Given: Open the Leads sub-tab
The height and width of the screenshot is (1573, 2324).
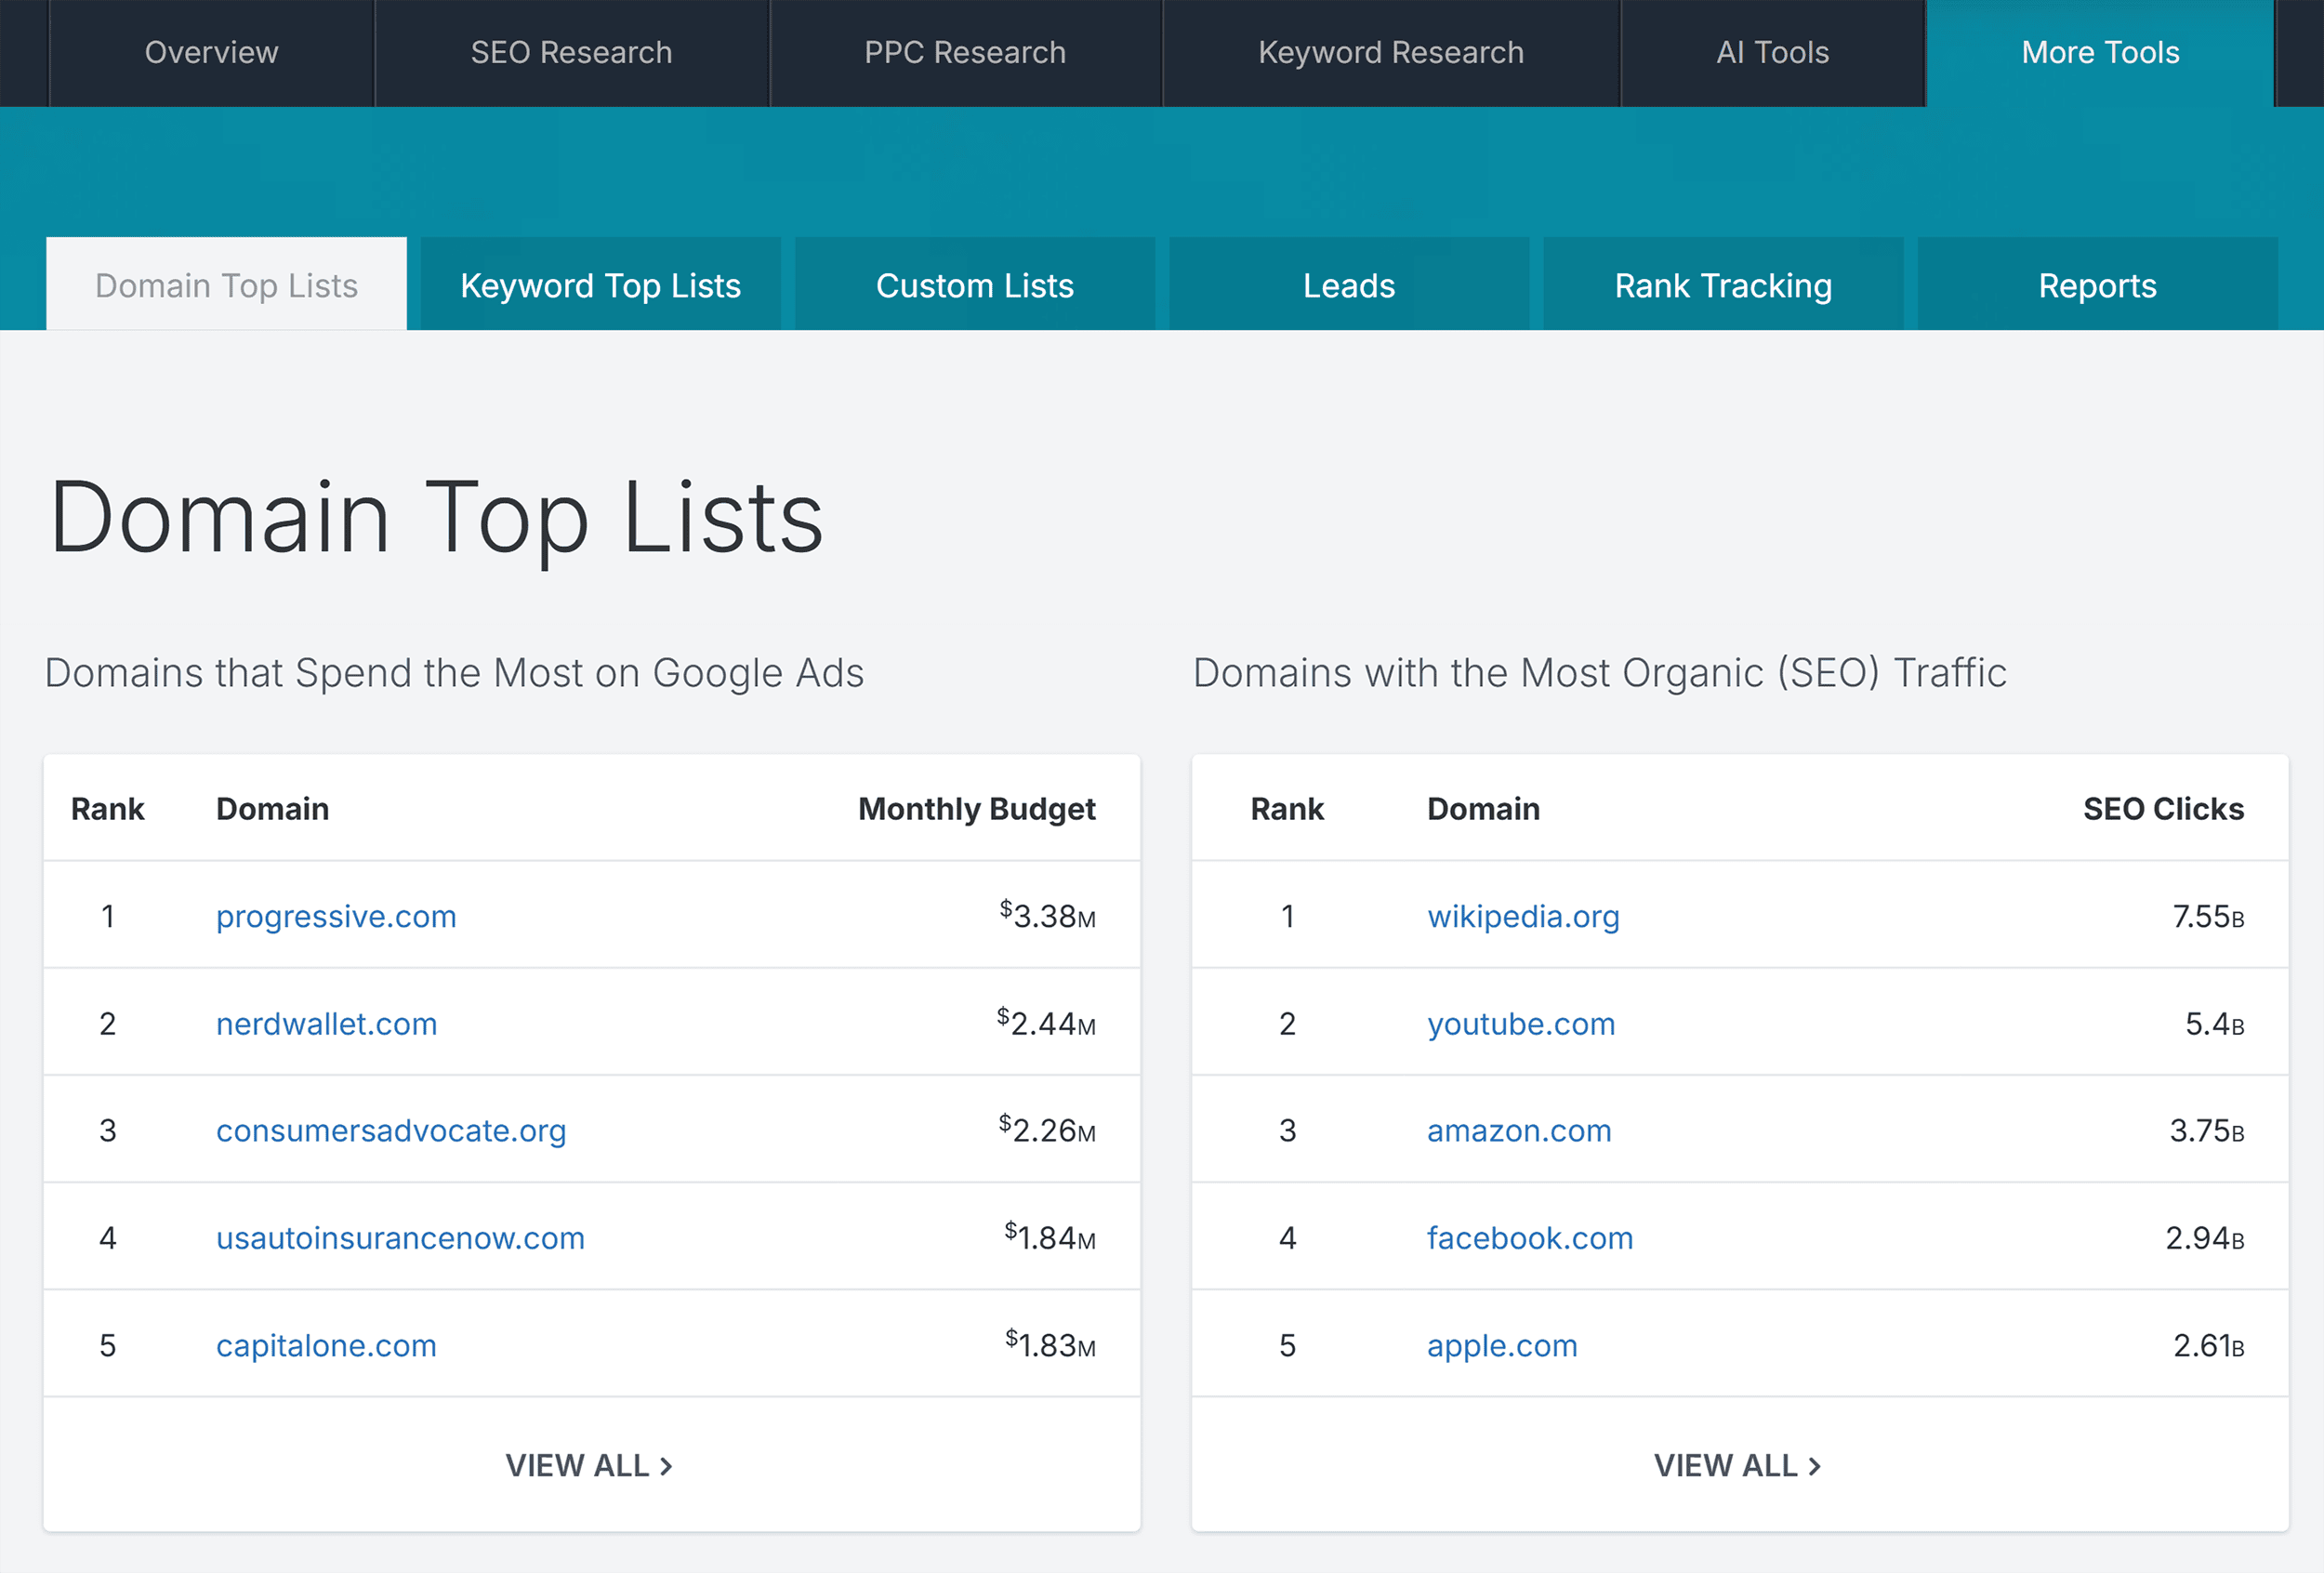Looking at the screenshot, I should [x=1349, y=285].
